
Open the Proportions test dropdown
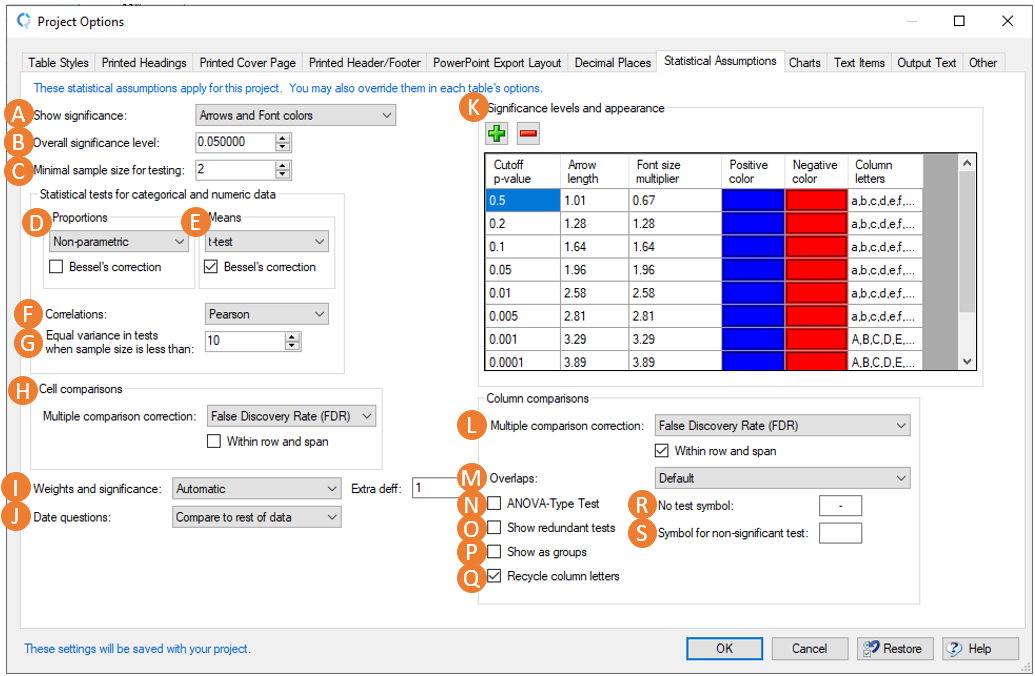coord(119,242)
